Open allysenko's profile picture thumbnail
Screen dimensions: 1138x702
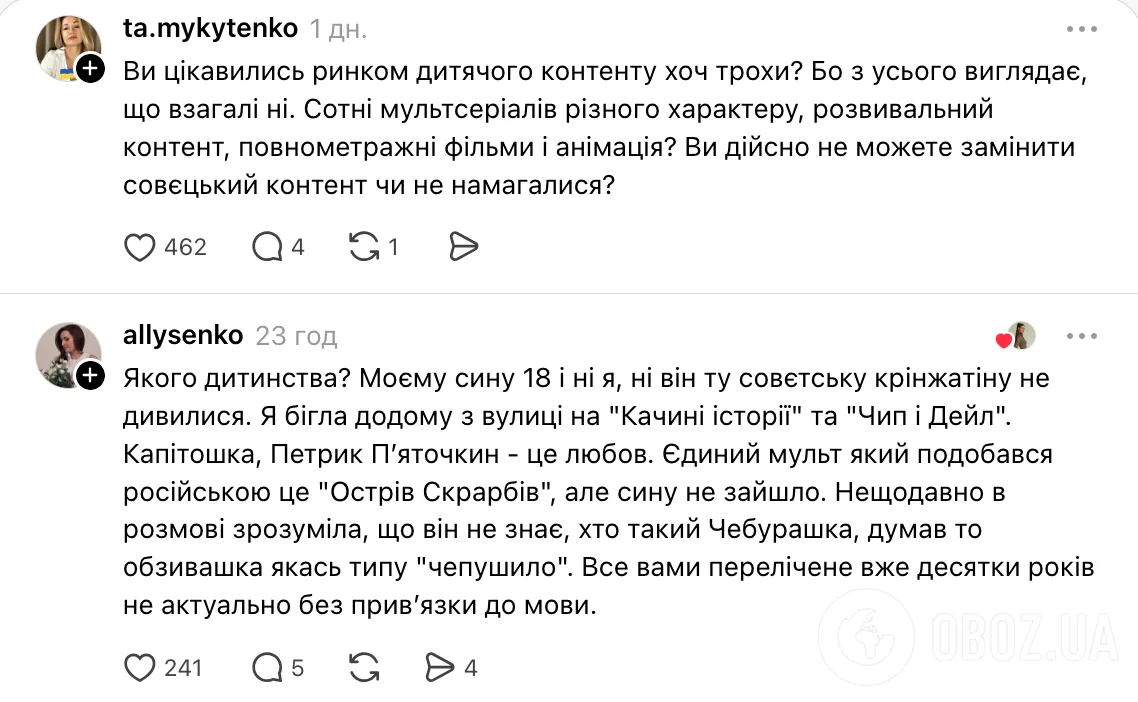[68, 355]
